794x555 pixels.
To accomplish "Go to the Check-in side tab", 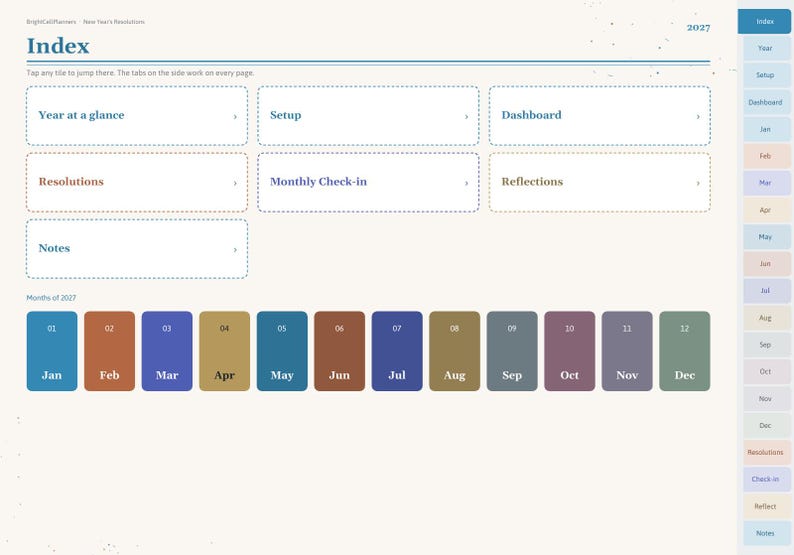I will point(767,479).
